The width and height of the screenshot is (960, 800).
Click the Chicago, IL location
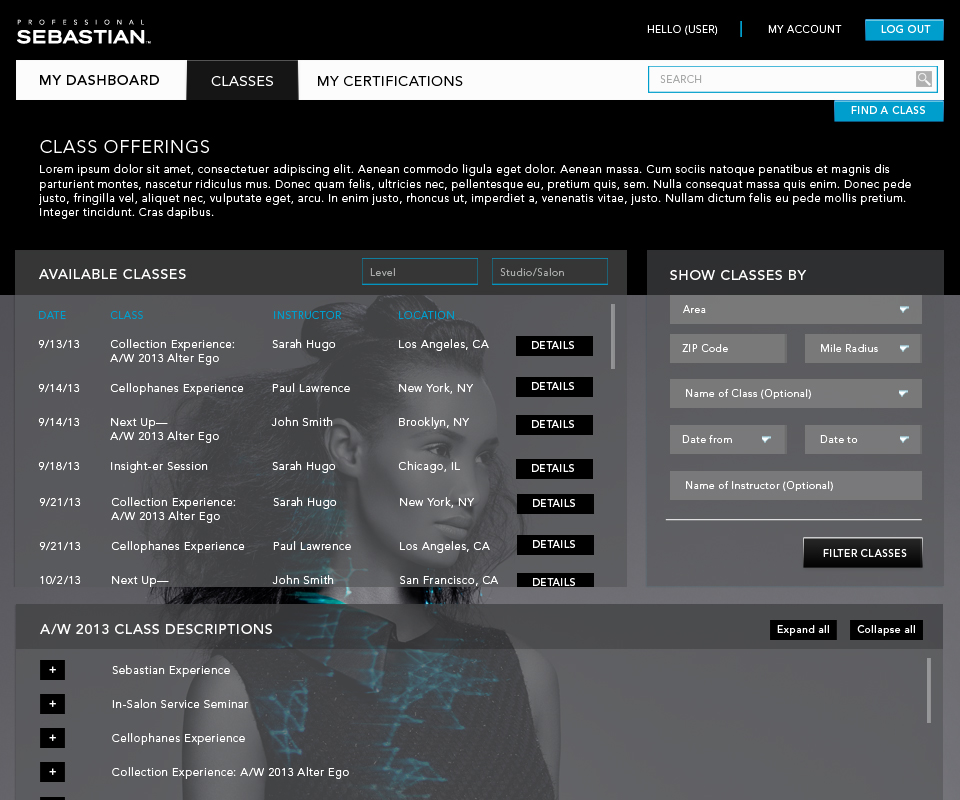tap(429, 466)
